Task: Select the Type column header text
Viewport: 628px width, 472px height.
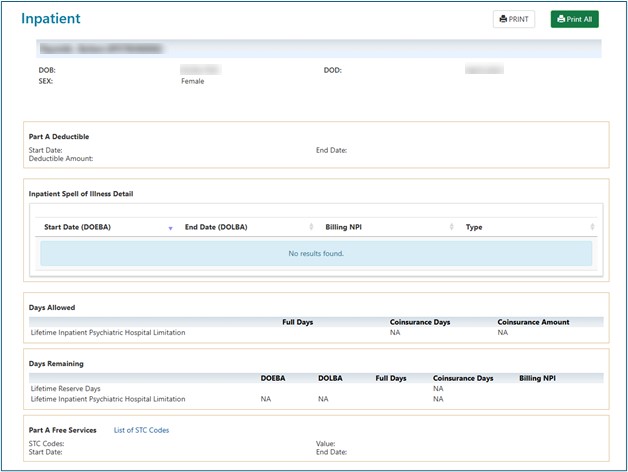Action: click(x=474, y=228)
